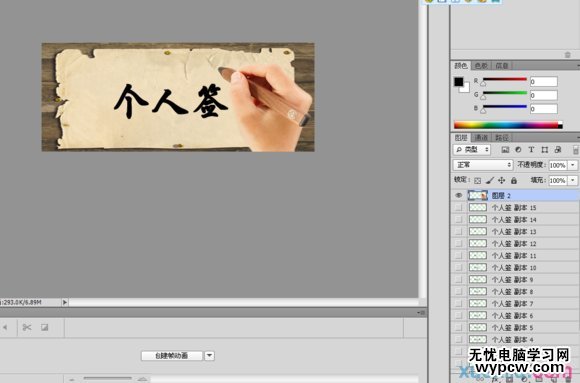Image resolution: width=580 pixels, height=383 pixels.
Task: Click the timeline zoom slider
Action: pyautogui.click(x=107, y=379)
